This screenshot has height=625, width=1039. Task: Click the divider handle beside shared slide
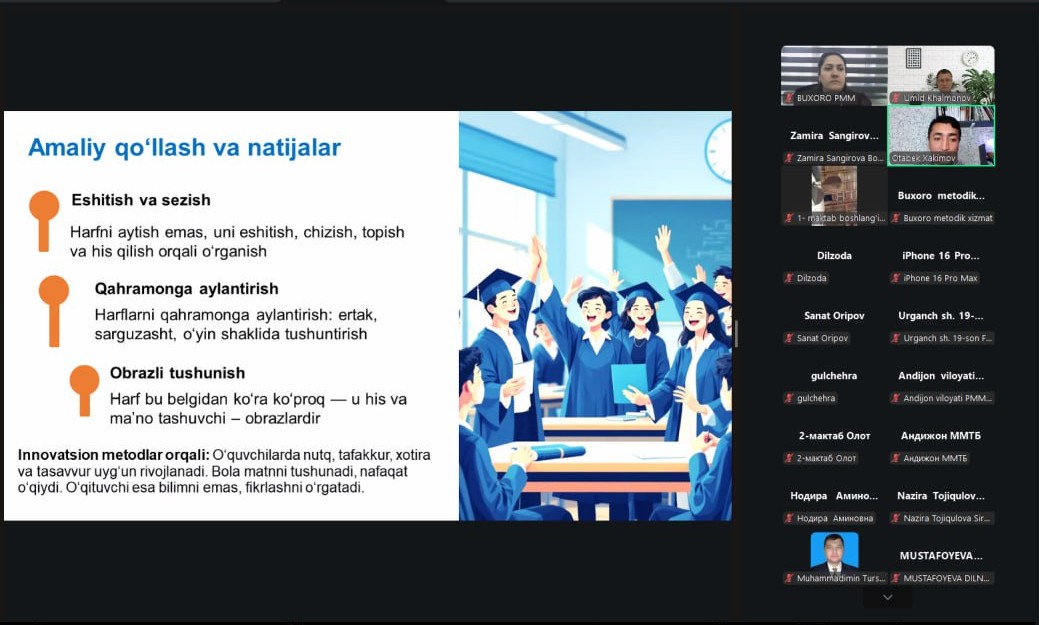(736, 333)
